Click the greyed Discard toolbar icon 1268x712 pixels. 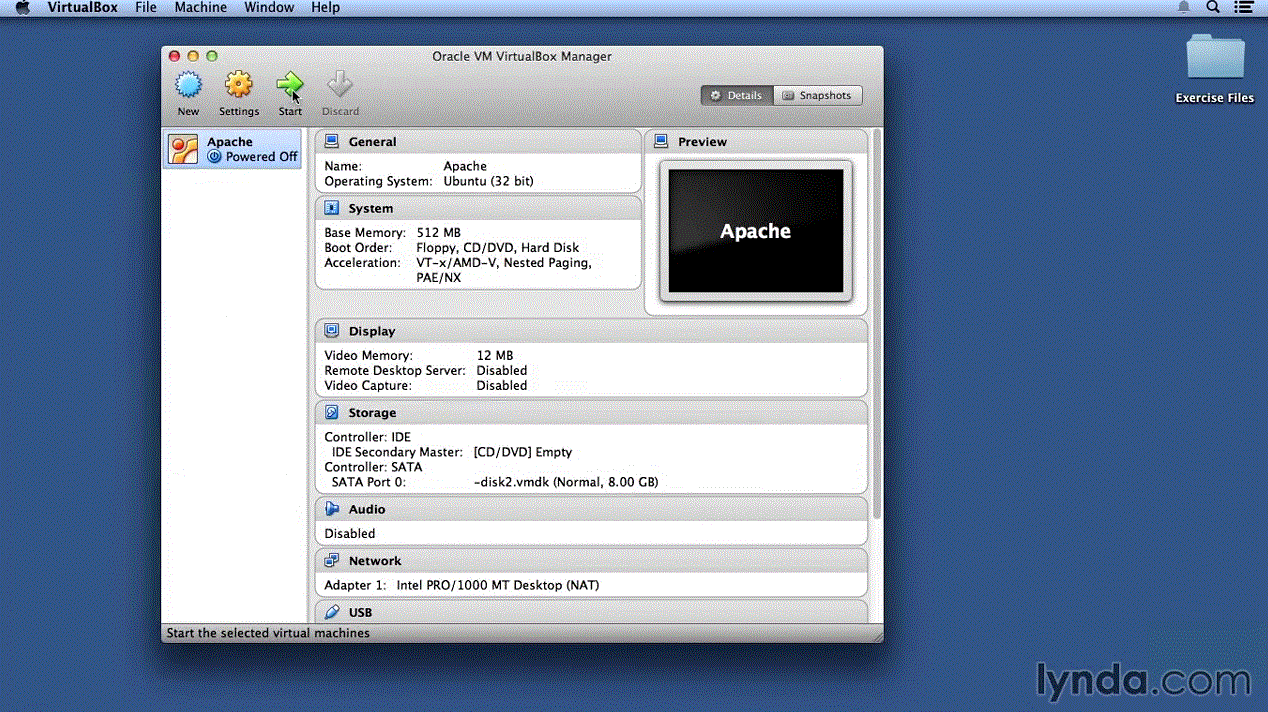(340, 86)
